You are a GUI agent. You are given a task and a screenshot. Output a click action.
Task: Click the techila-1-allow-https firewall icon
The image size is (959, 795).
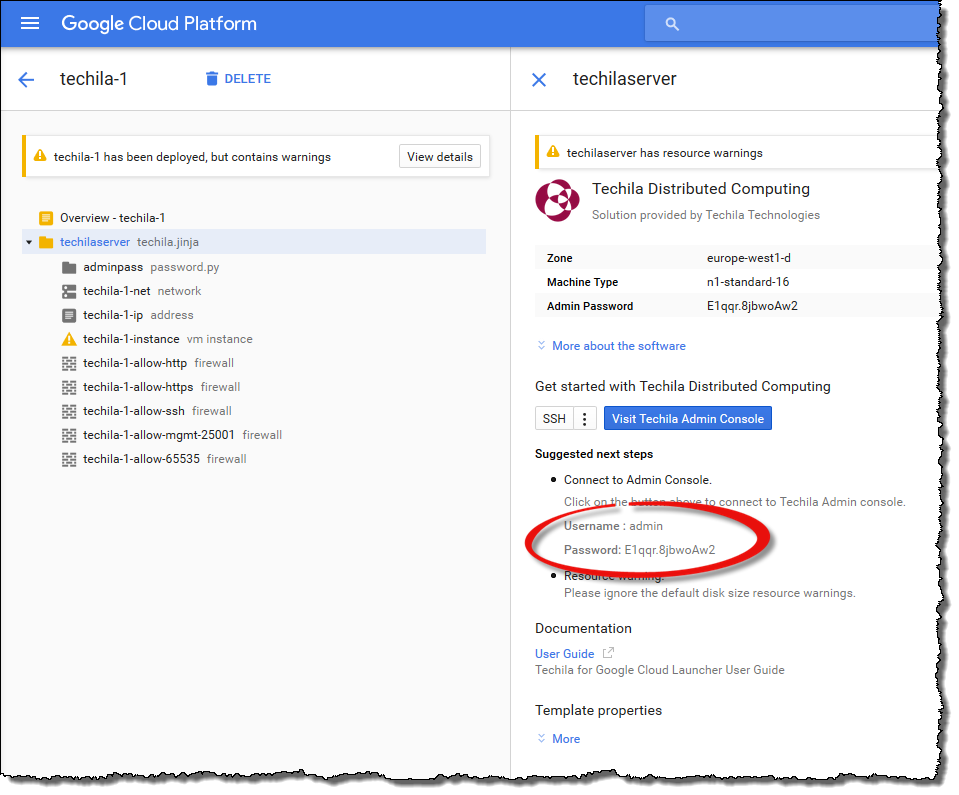[69, 387]
